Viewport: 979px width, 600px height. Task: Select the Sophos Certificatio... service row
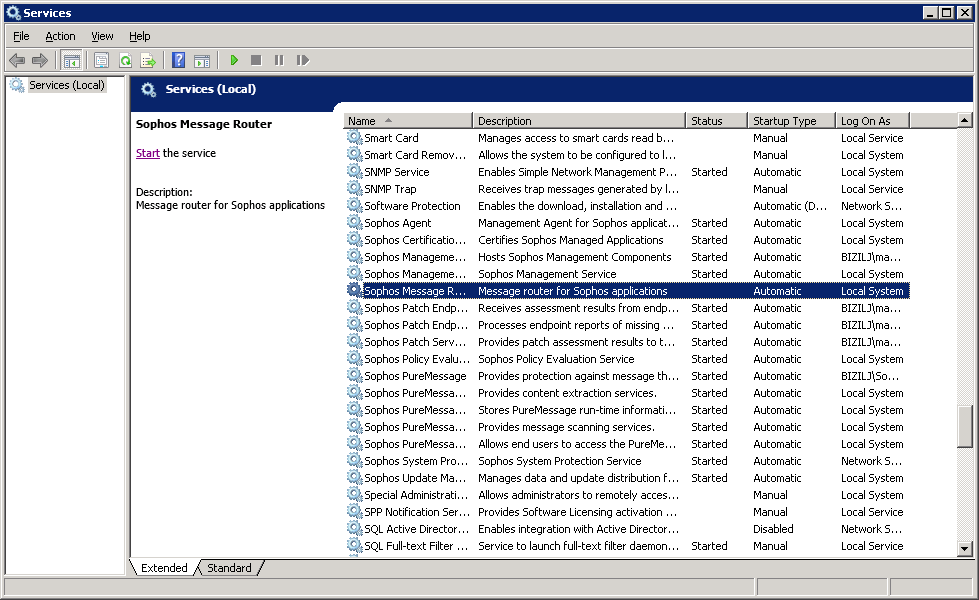[627, 240]
